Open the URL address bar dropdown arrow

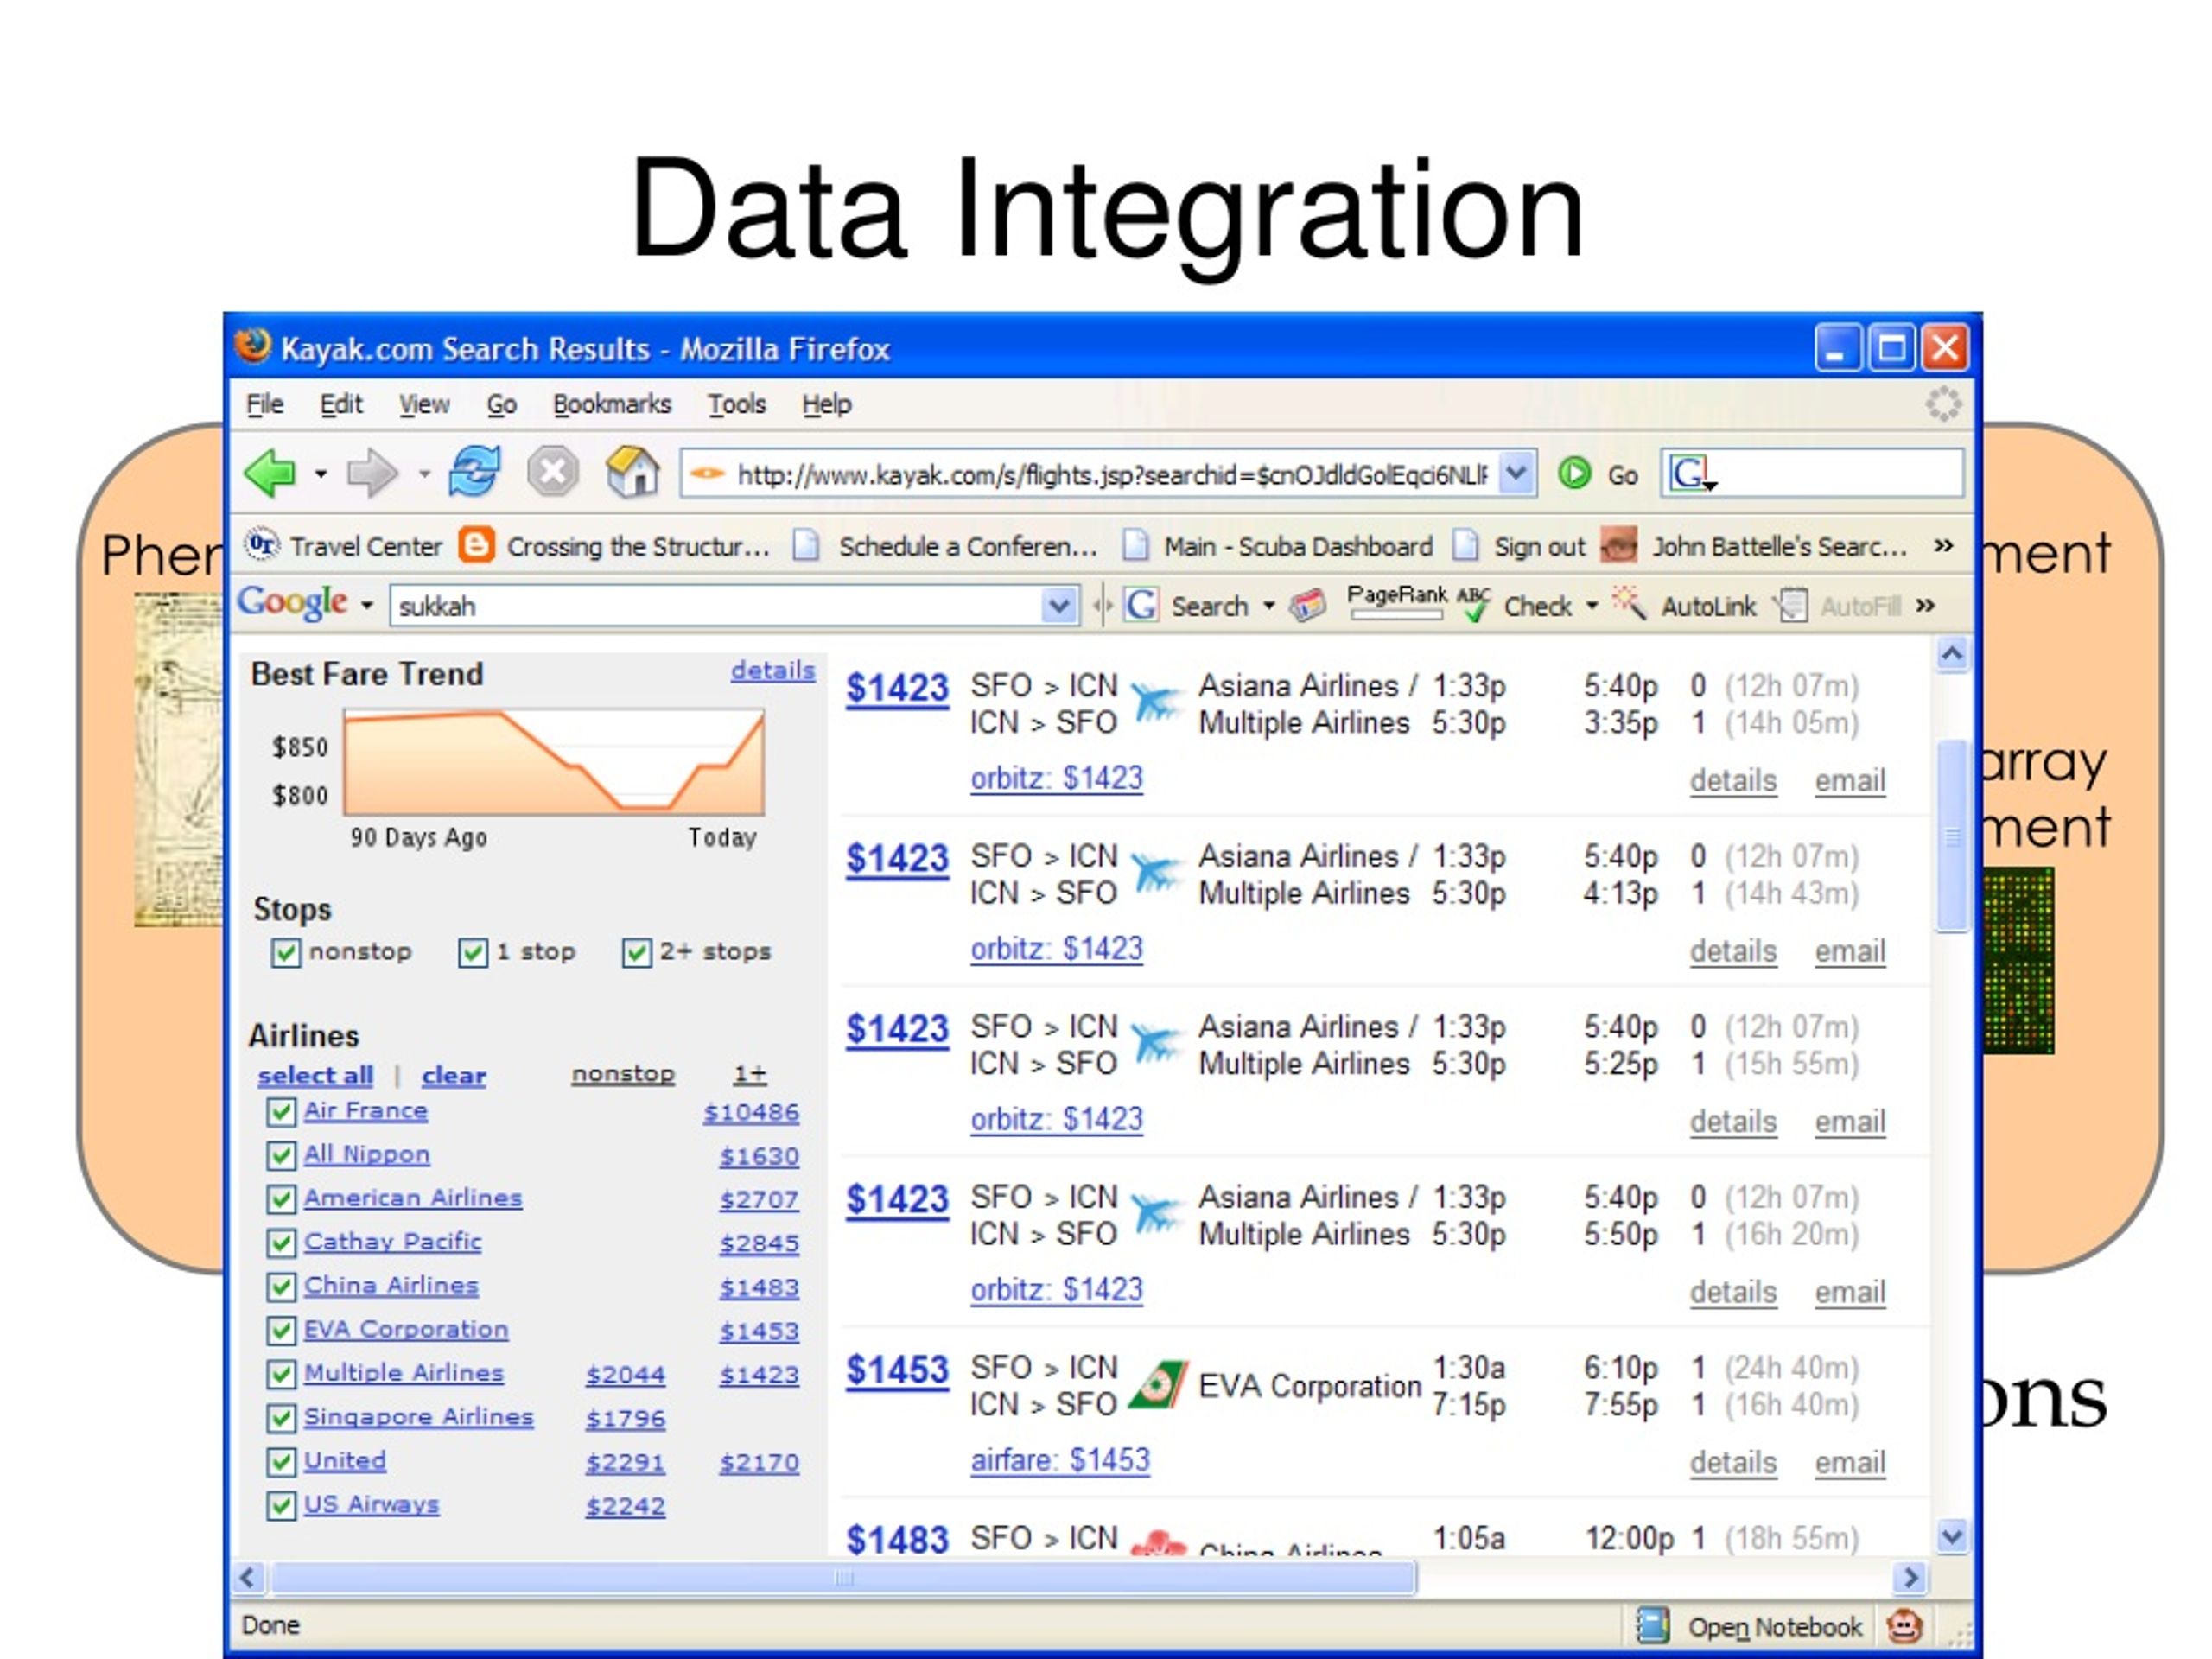pos(1517,473)
